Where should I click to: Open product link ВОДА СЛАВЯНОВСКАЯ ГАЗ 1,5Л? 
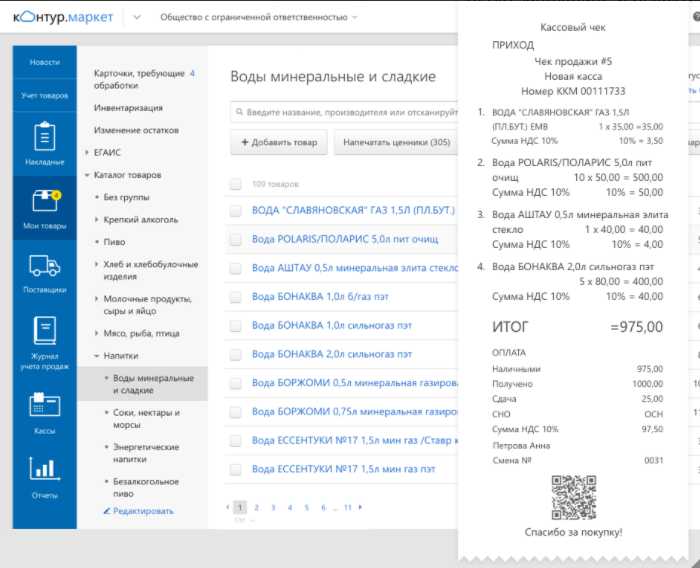(353, 210)
